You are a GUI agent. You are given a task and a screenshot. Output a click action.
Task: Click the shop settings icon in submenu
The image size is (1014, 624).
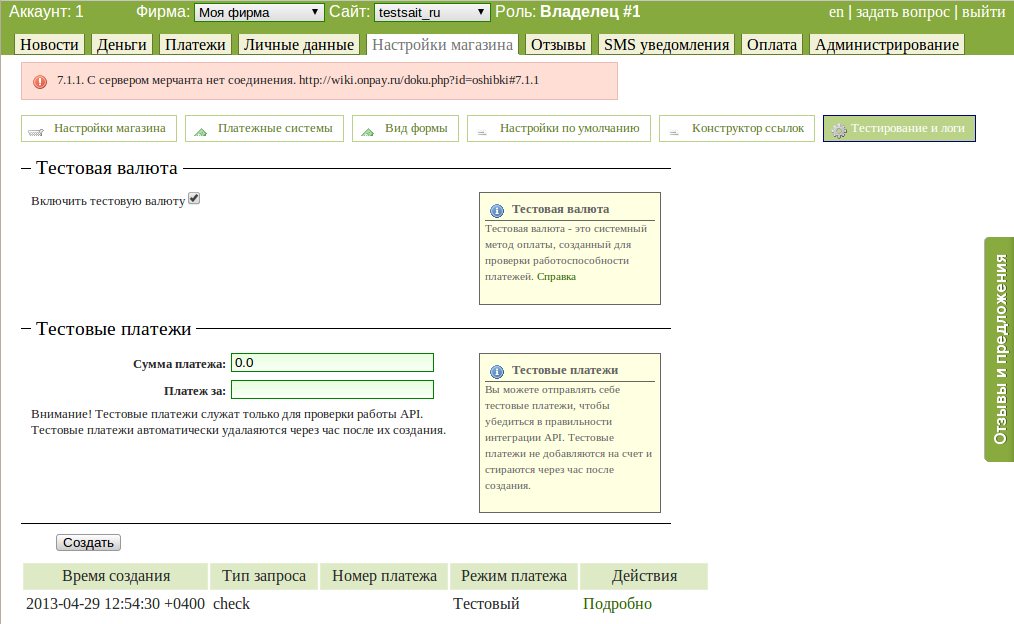(x=36, y=130)
